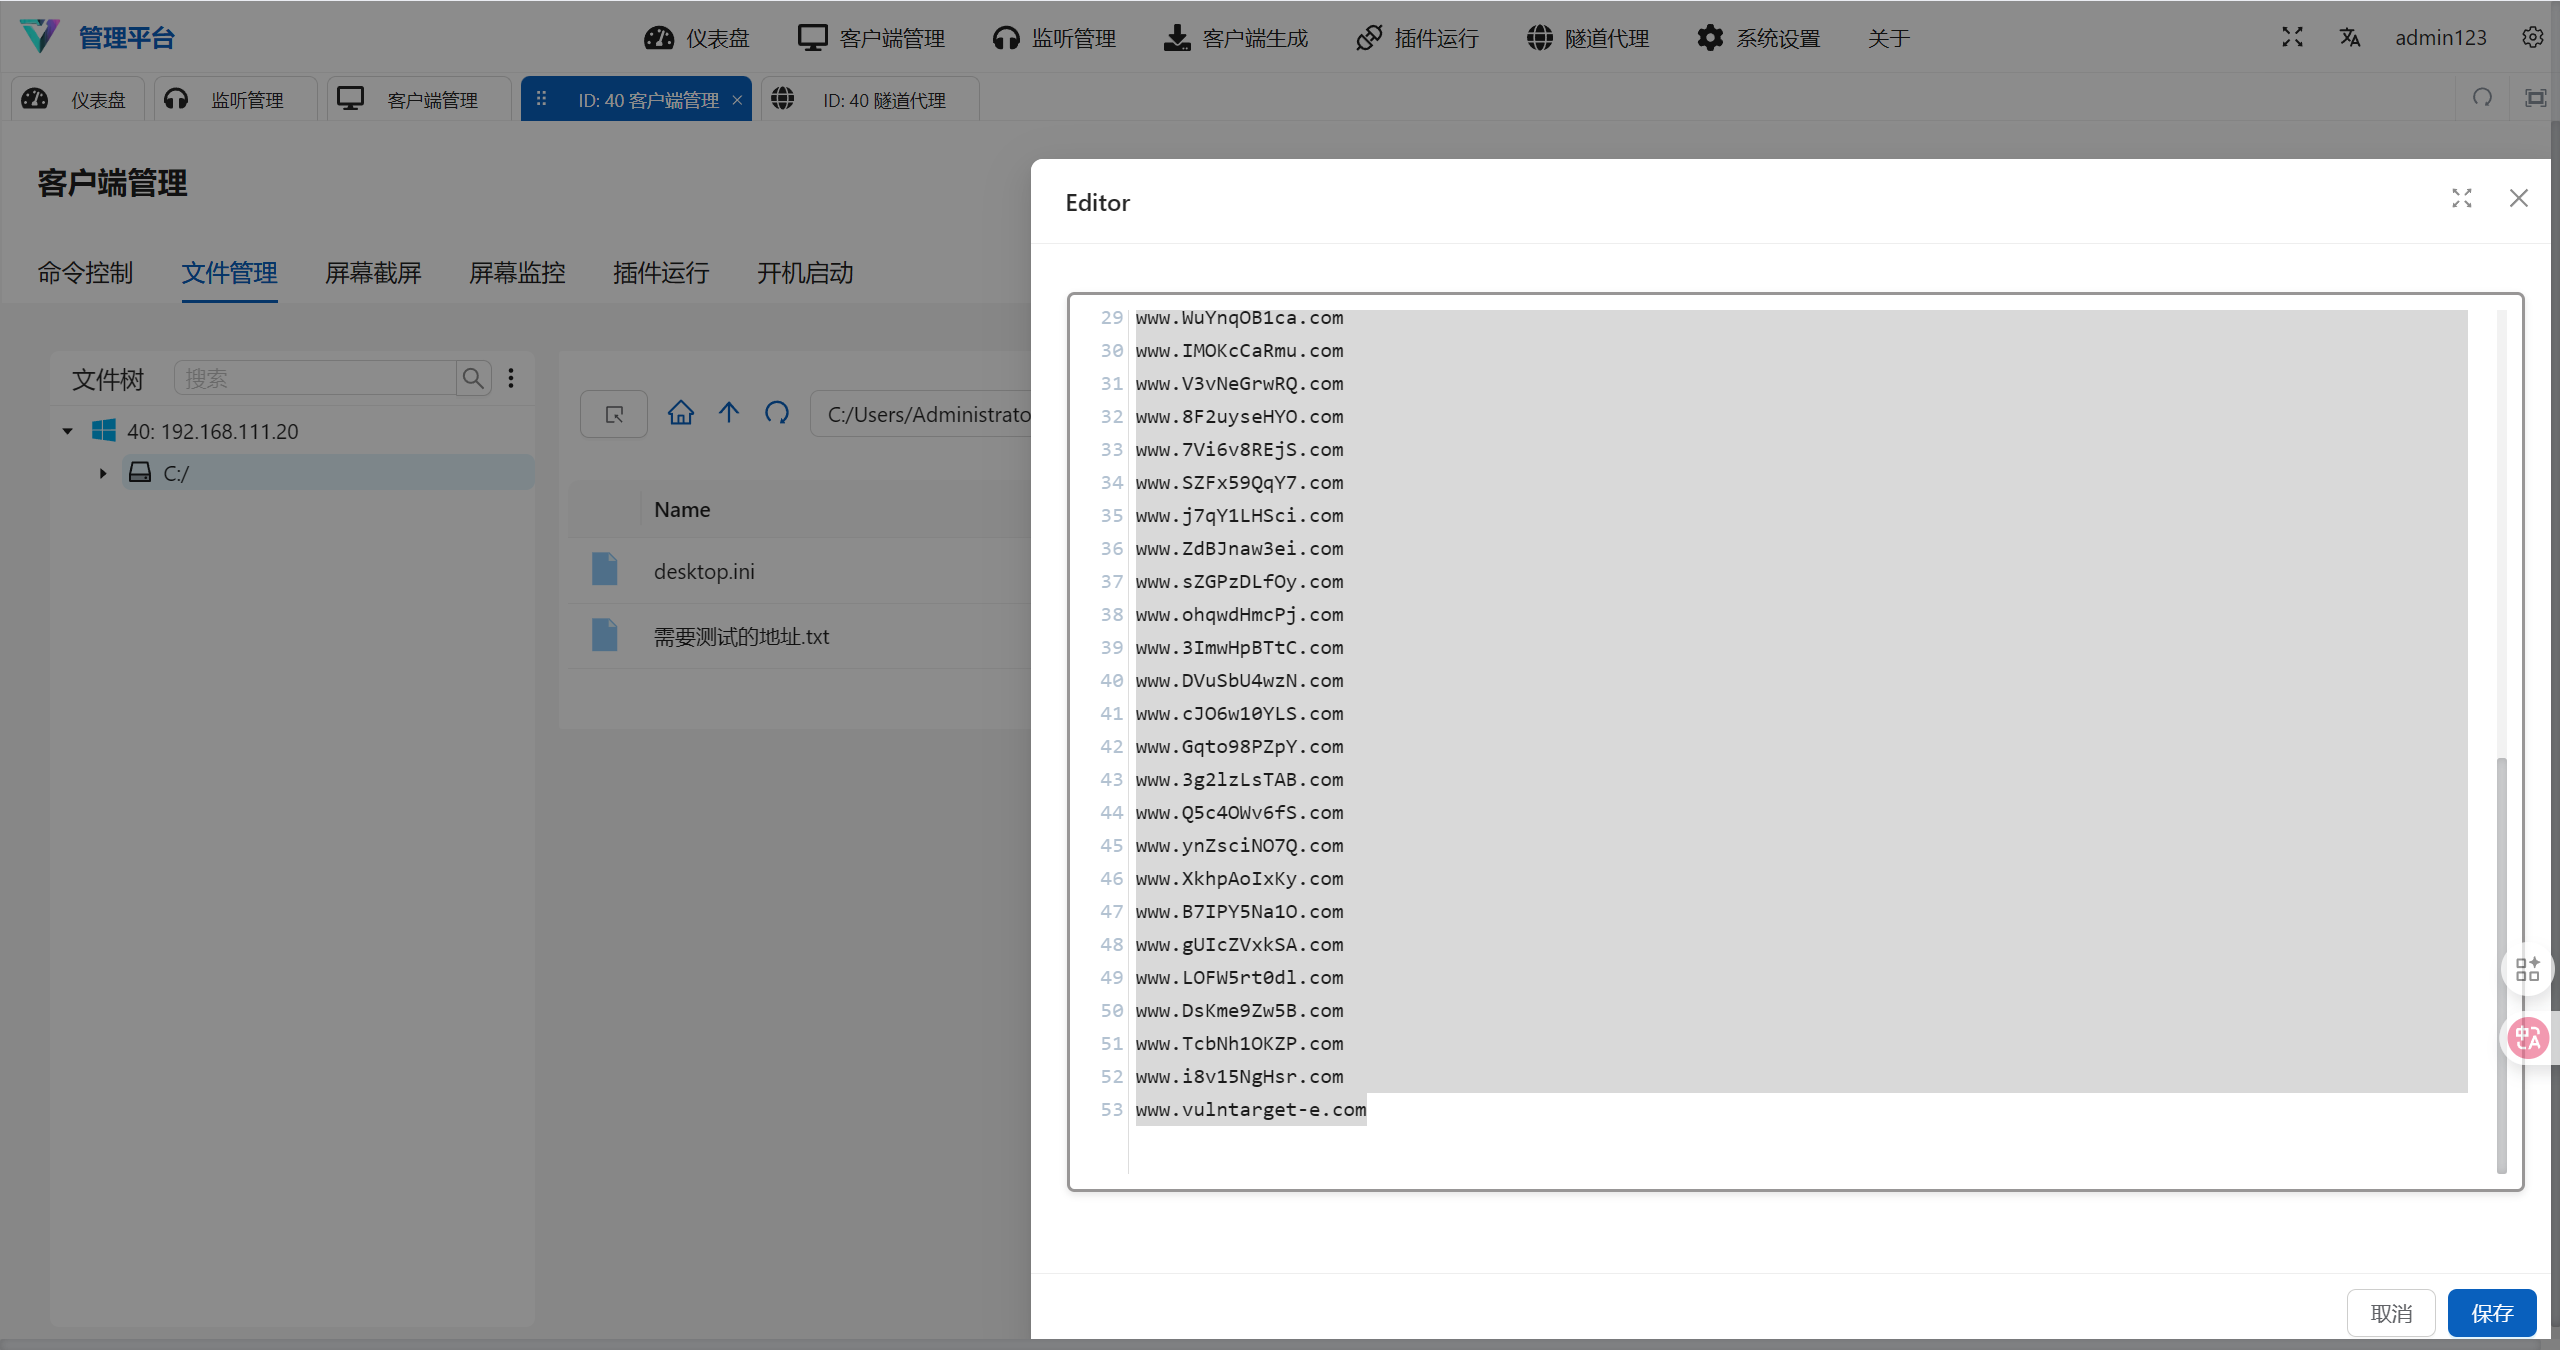Screen dimensions: 2560x1350
Task: Expand the Editor panel to fullscreen
Action: [2462, 199]
